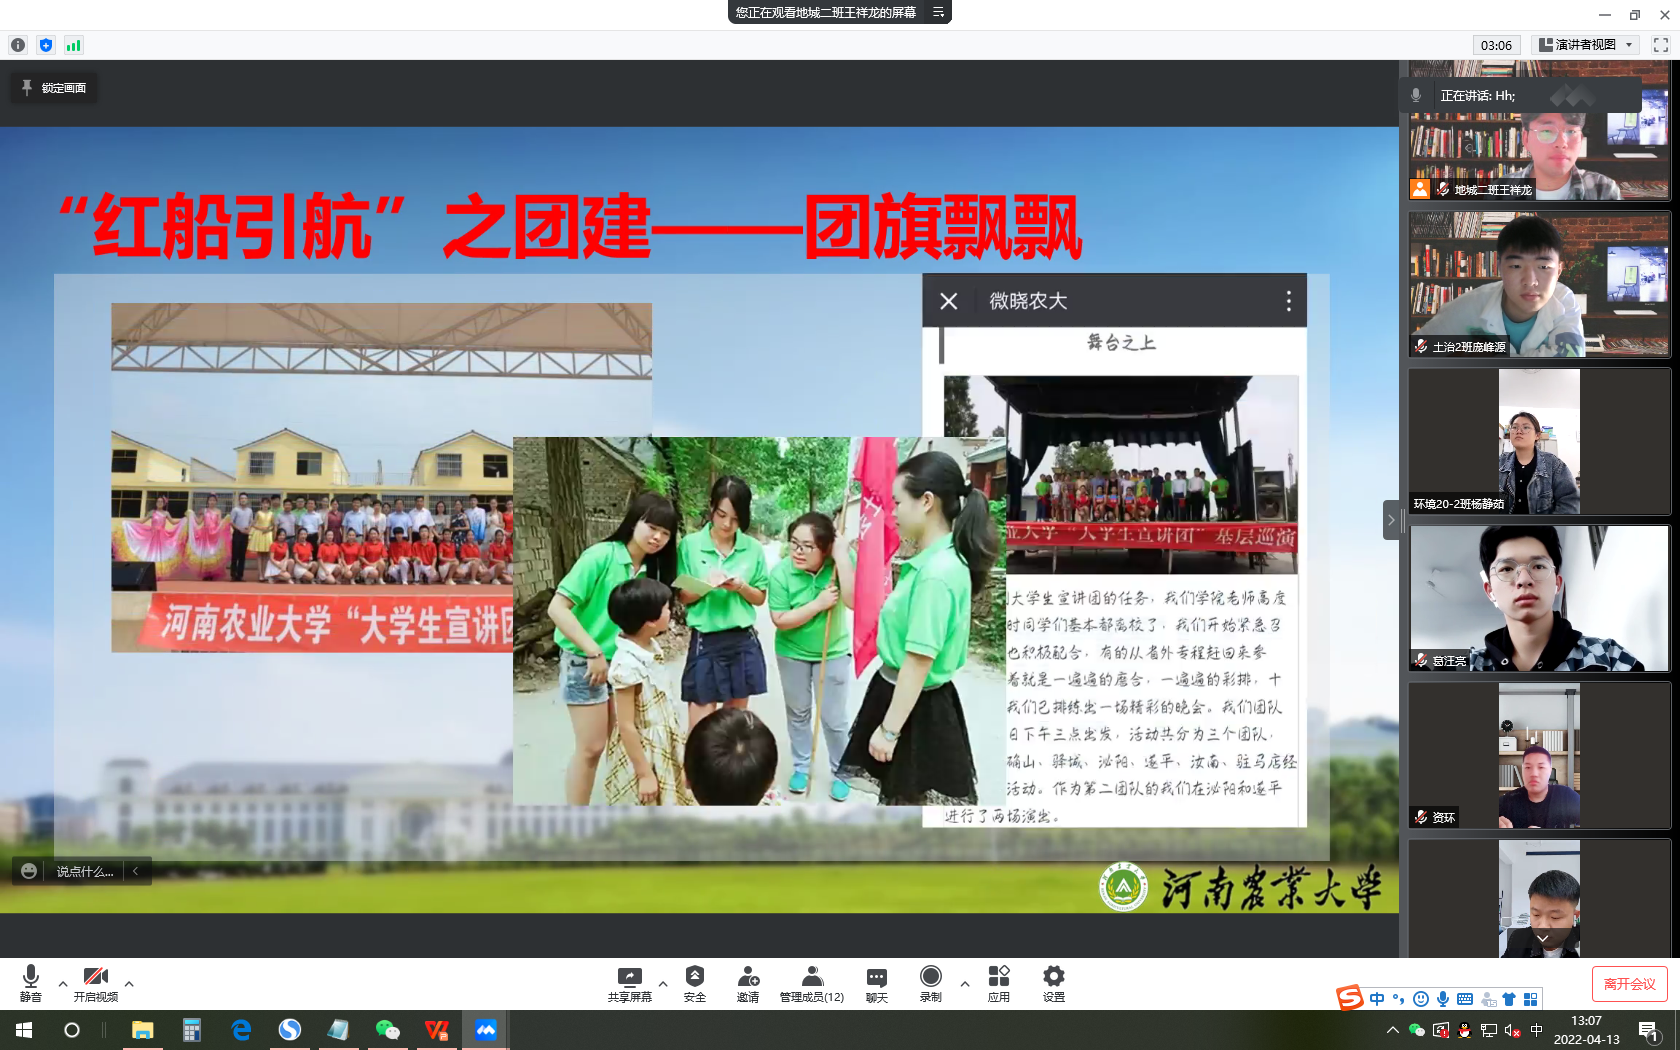Open the 邀请 invite icon
The width and height of the screenshot is (1680, 1050).
(x=748, y=982)
